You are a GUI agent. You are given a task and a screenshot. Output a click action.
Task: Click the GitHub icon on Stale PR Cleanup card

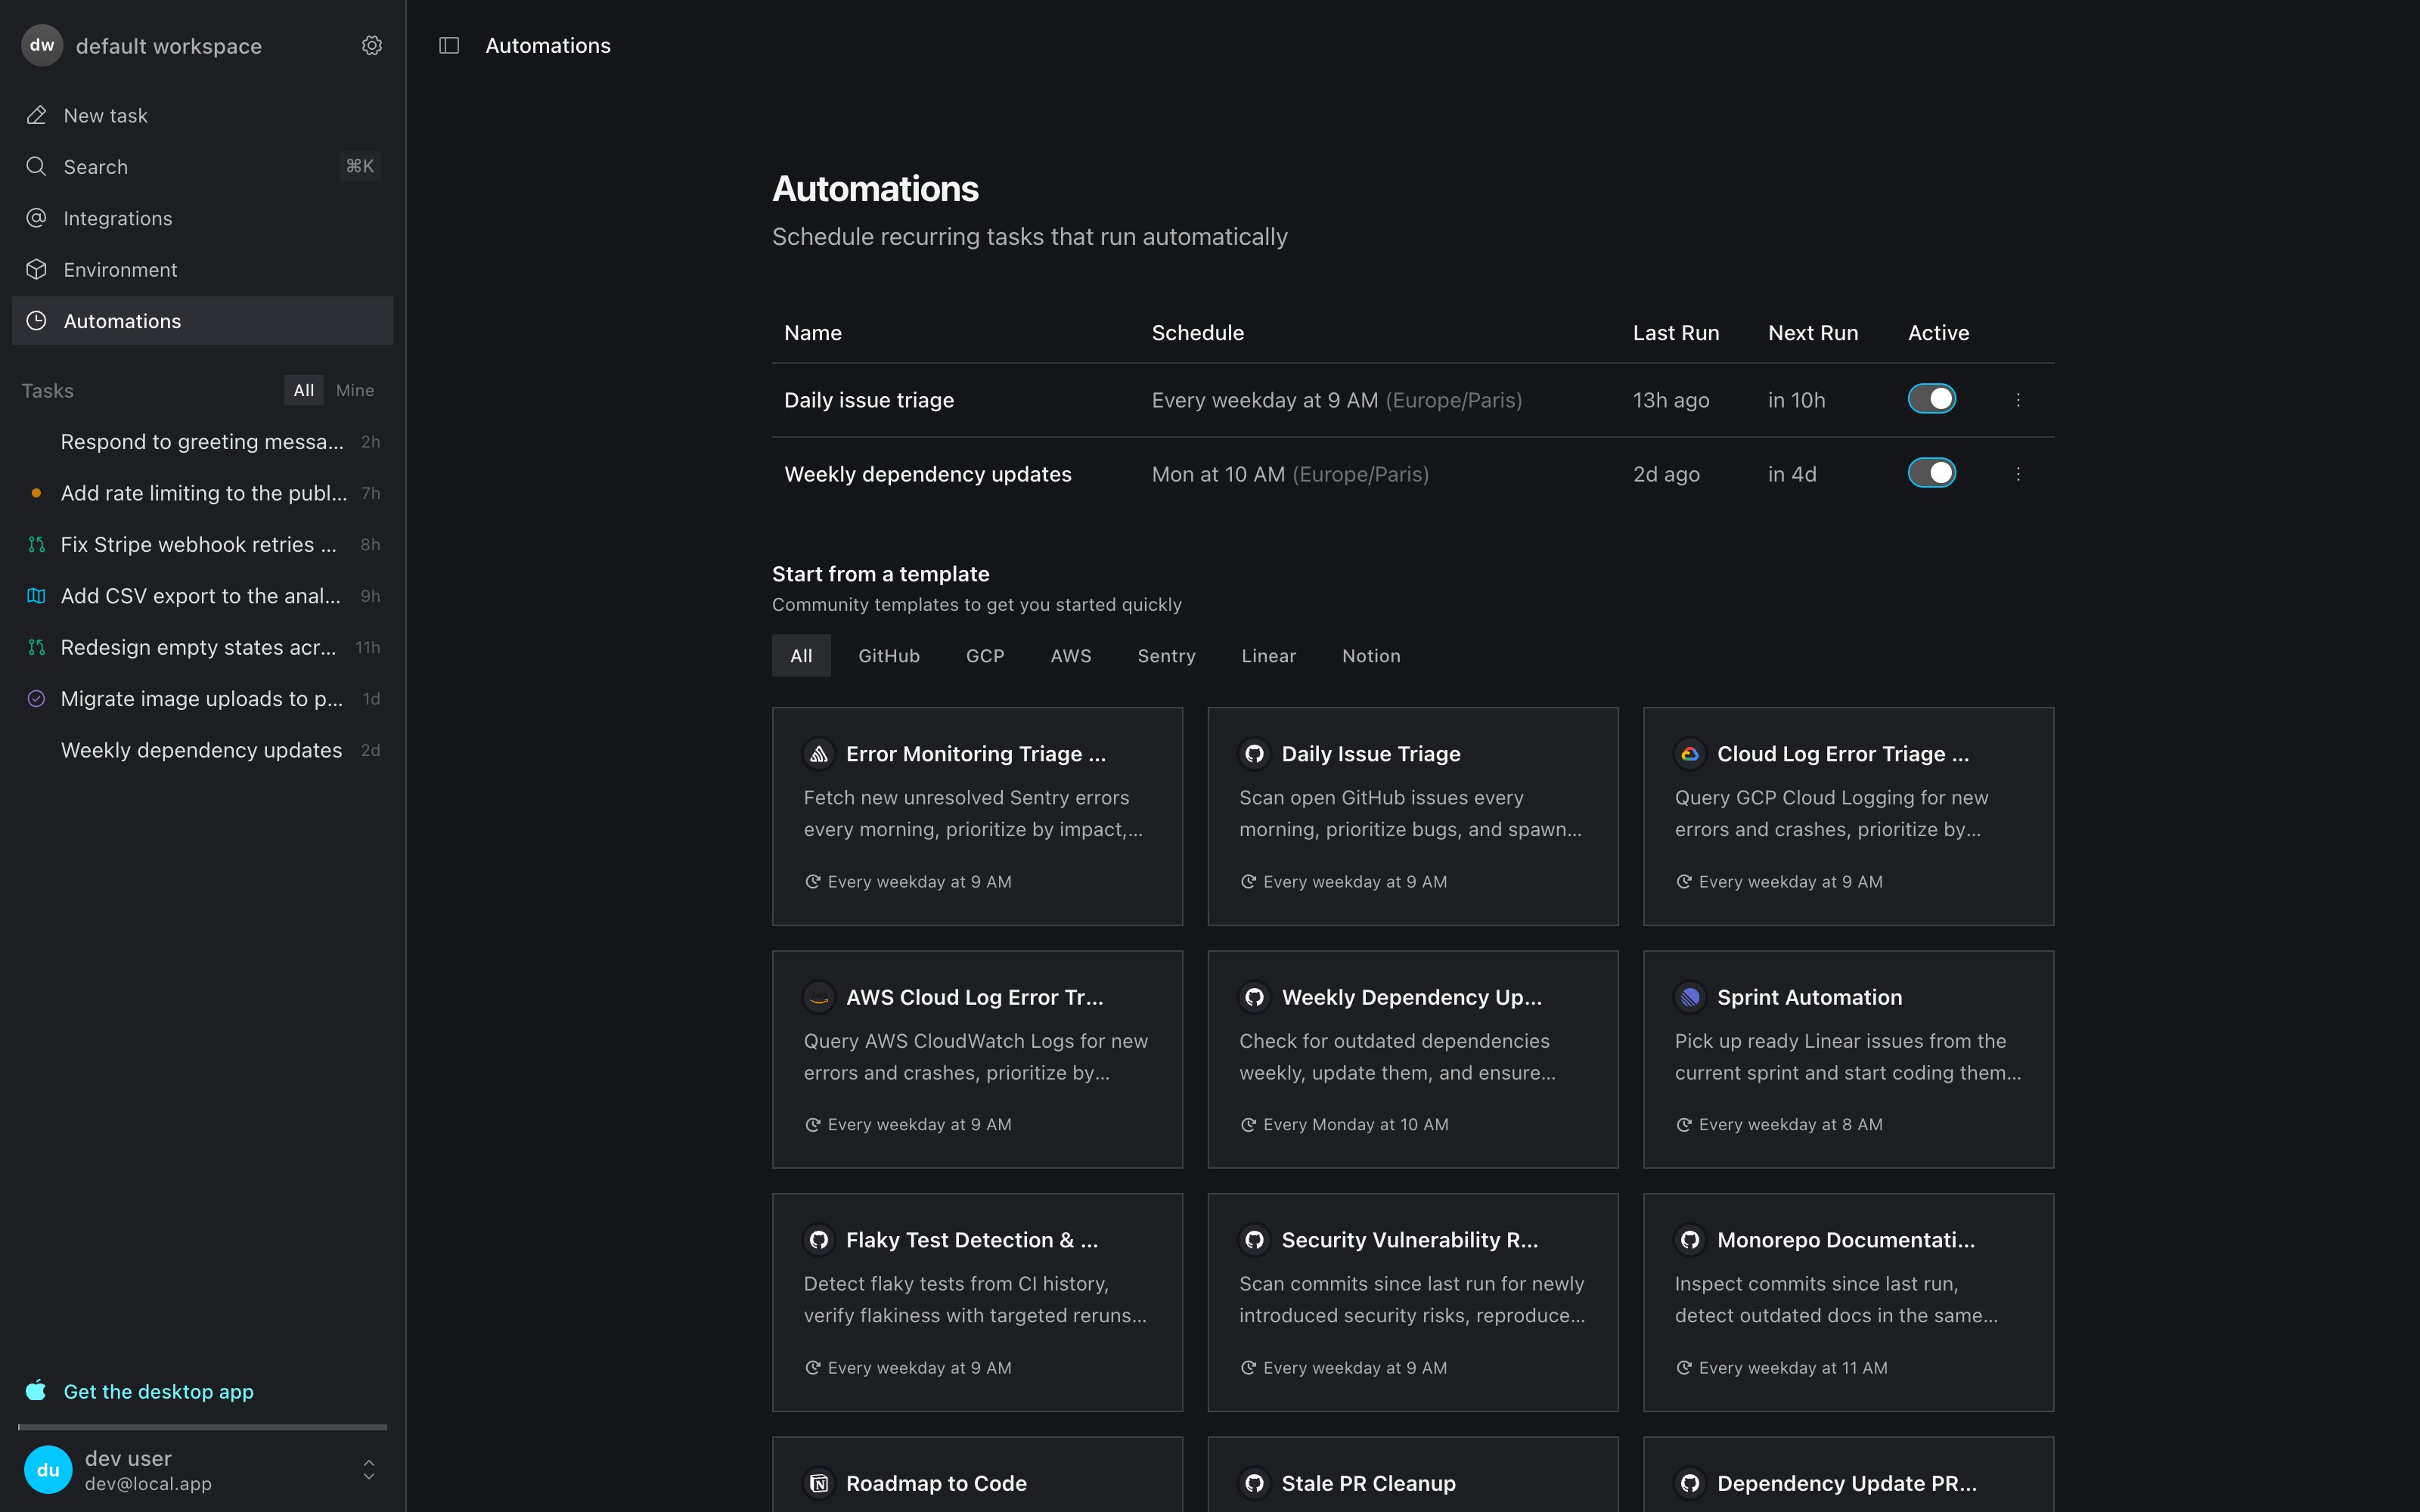pyautogui.click(x=1254, y=1483)
